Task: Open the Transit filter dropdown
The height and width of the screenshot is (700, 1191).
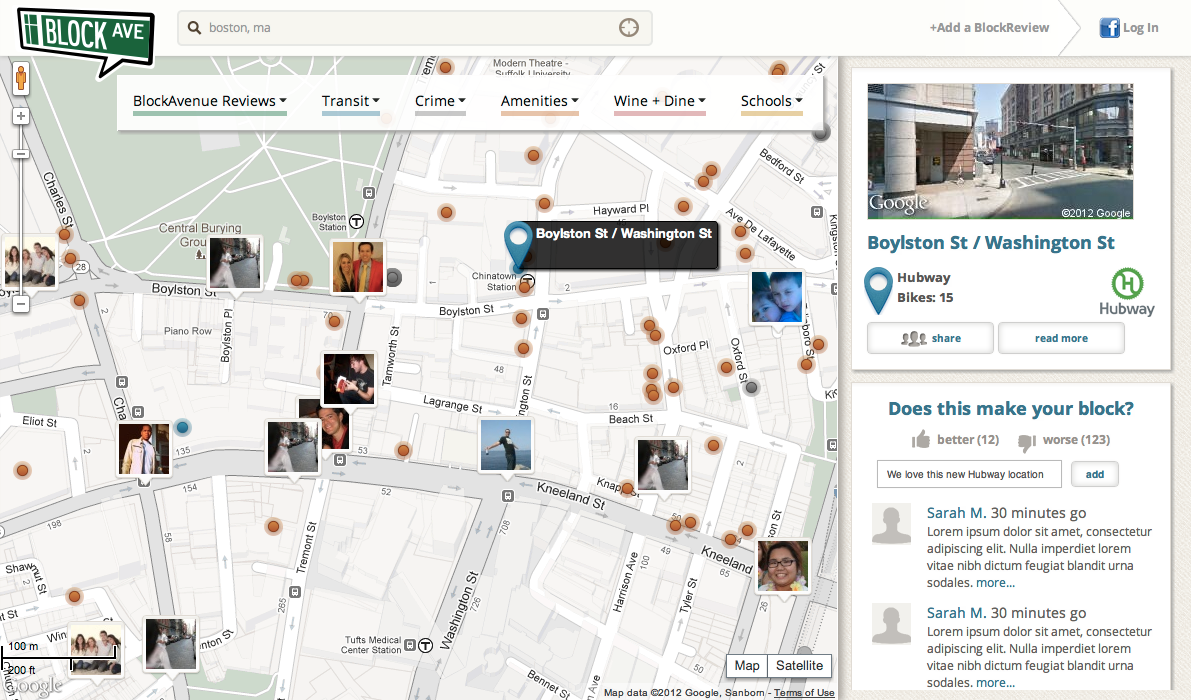Action: pyautogui.click(x=351, y=101)
